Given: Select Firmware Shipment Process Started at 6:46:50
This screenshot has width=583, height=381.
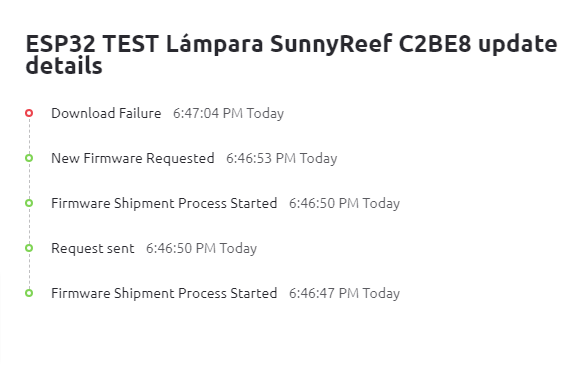Looking at the screenshot, I should 164,203.
